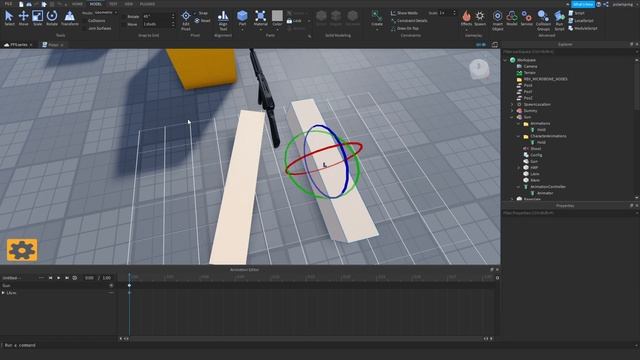640x360 pixels.
Task: Switch to the TEST ribbon tab
Action: [113, 4]
